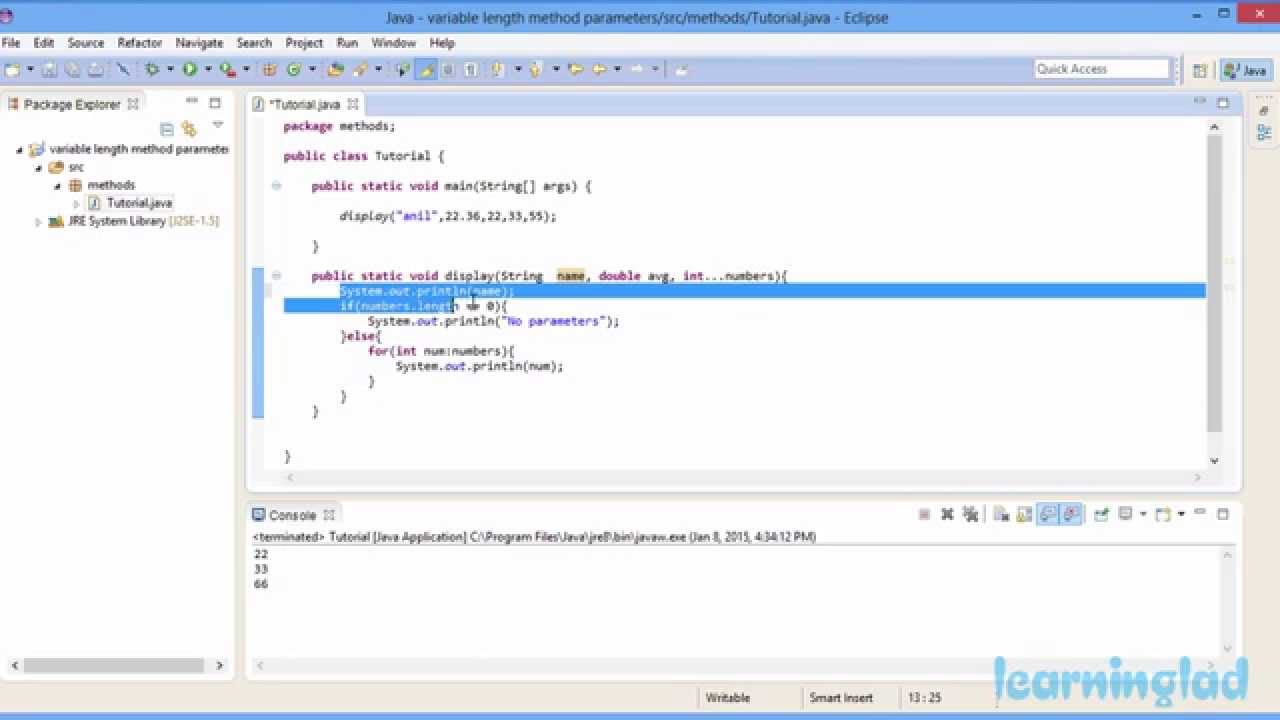Close the Console view tab X
Image resolution: width=1280 pixels, height=720 pixels.
329,515
